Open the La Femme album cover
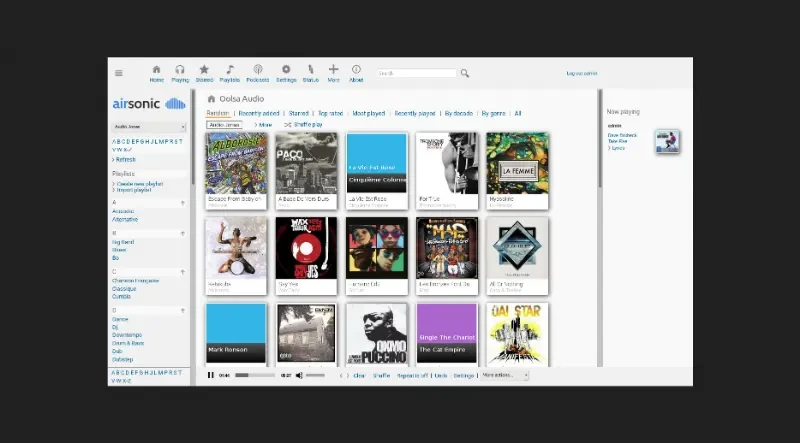The height and width of the screenshot is (443, 800). 517,163
